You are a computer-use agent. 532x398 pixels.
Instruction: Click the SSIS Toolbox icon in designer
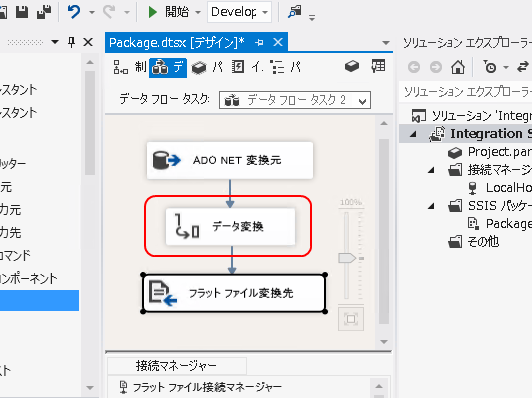pos(352,66)
